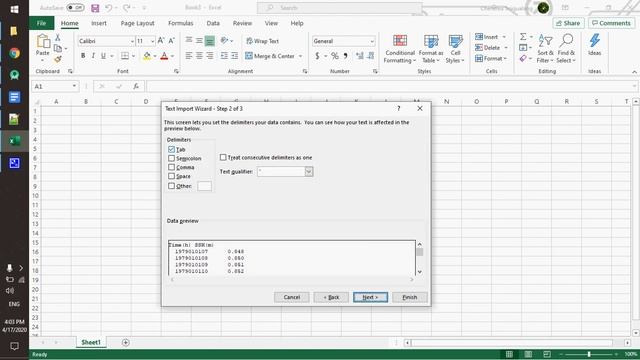Apply Comma Style format
640x360 pixels.
click(x=346, y=56)
